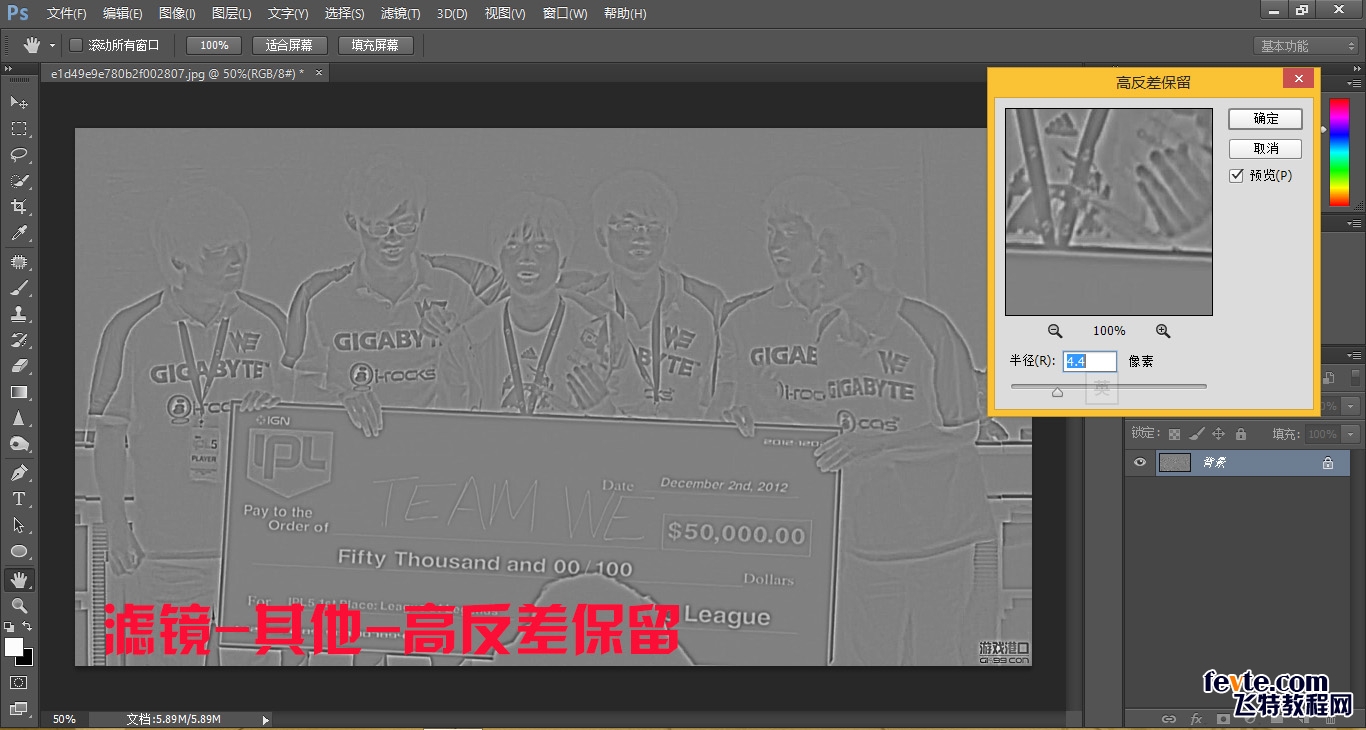Zoom out the High Pass preview
This screenshot has height=730, width=1366.
(x=1055, y=331)
